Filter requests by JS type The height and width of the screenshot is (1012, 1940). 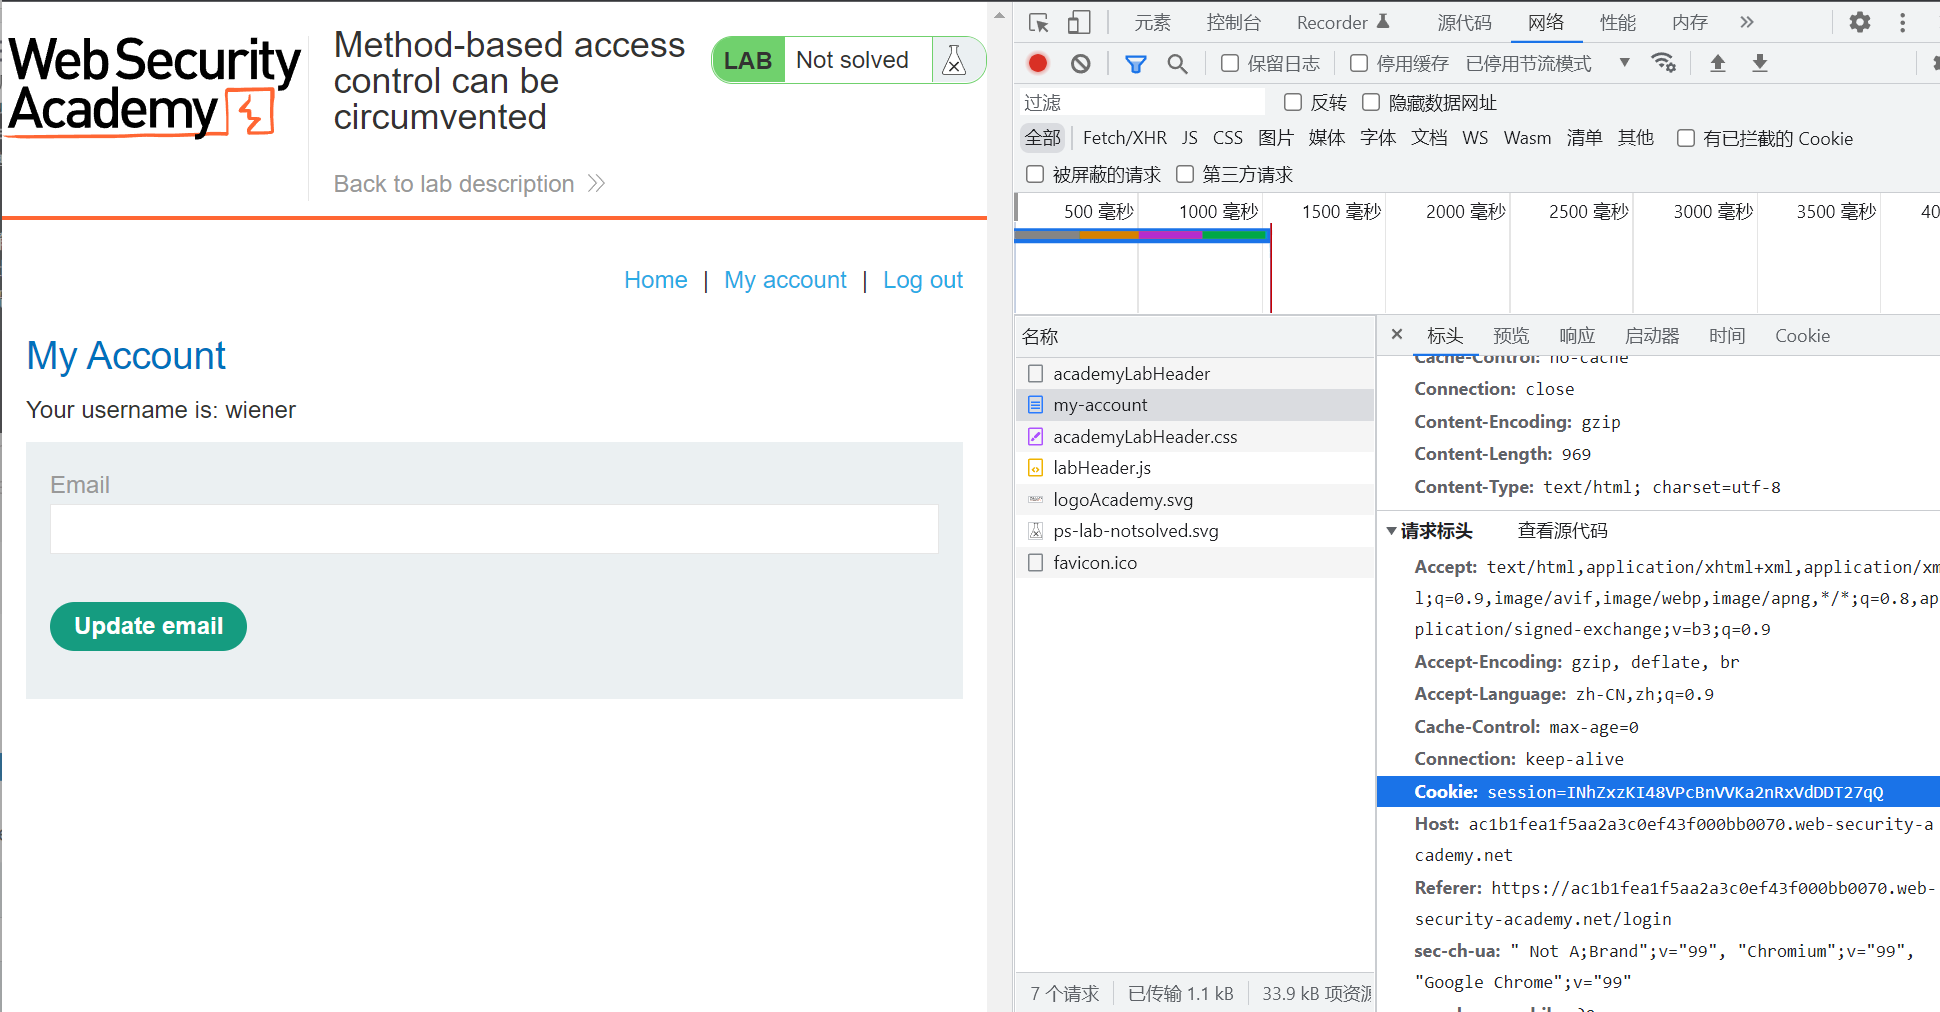pos(1189,138)
